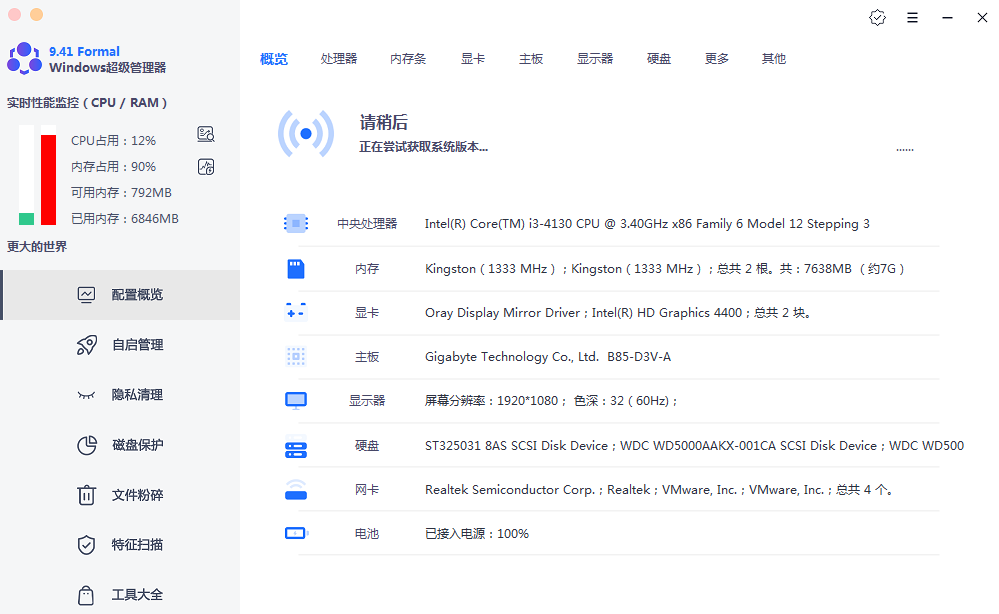Open the 硬盘 tab

tap(659, 59)
